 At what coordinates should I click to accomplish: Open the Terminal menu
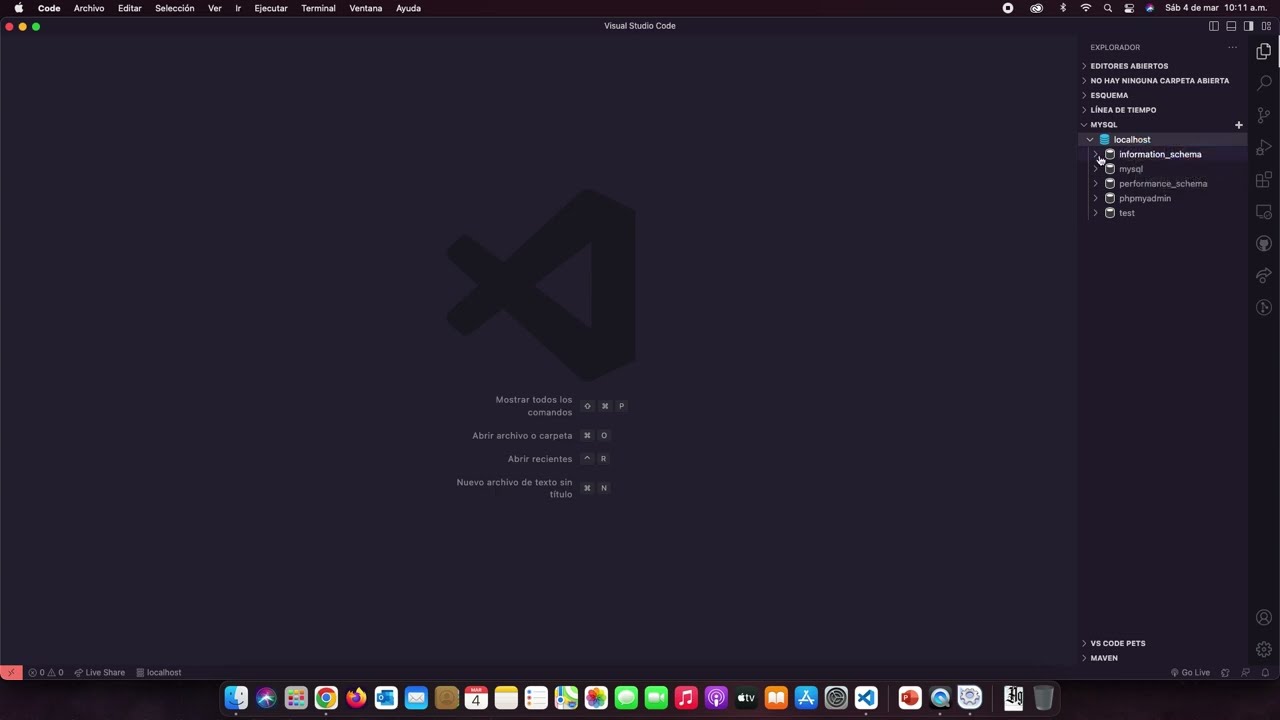point(318,8)
